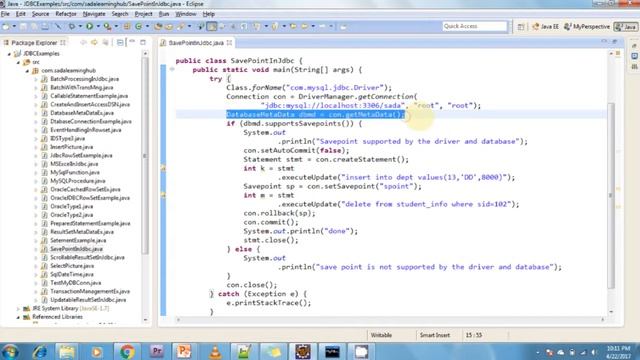Open dropdown next to Run external tools
The height and width of the screenshot is (360, 640).
click(116, 27)
